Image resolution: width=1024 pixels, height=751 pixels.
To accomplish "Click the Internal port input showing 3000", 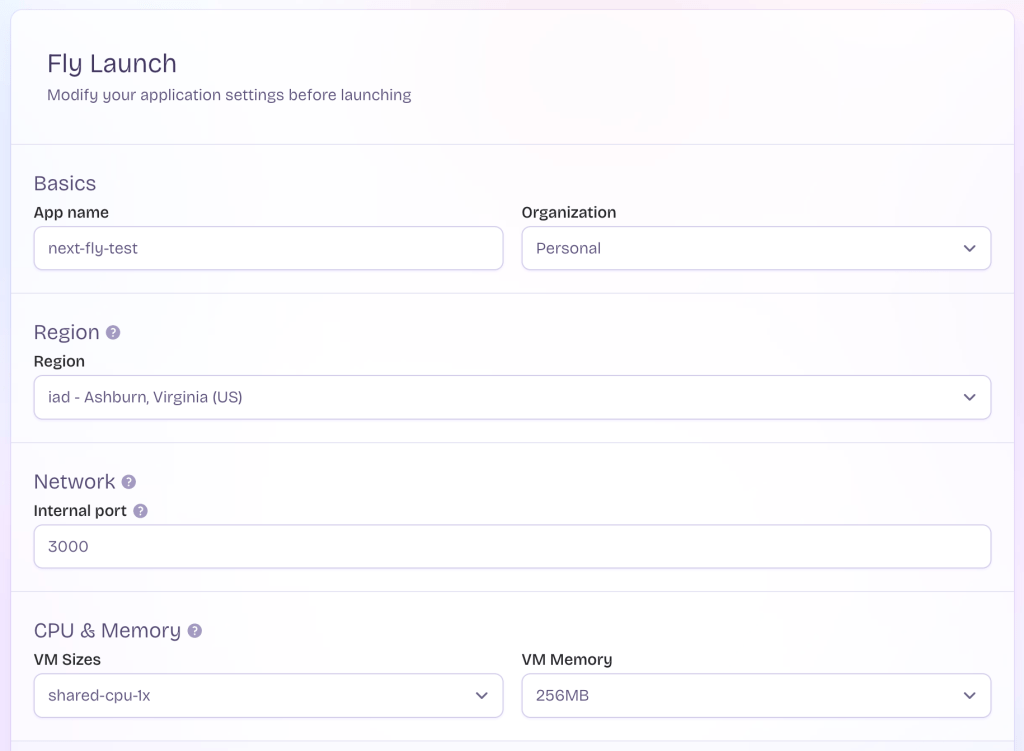I will pyautogui.click(x=511, y=547).
